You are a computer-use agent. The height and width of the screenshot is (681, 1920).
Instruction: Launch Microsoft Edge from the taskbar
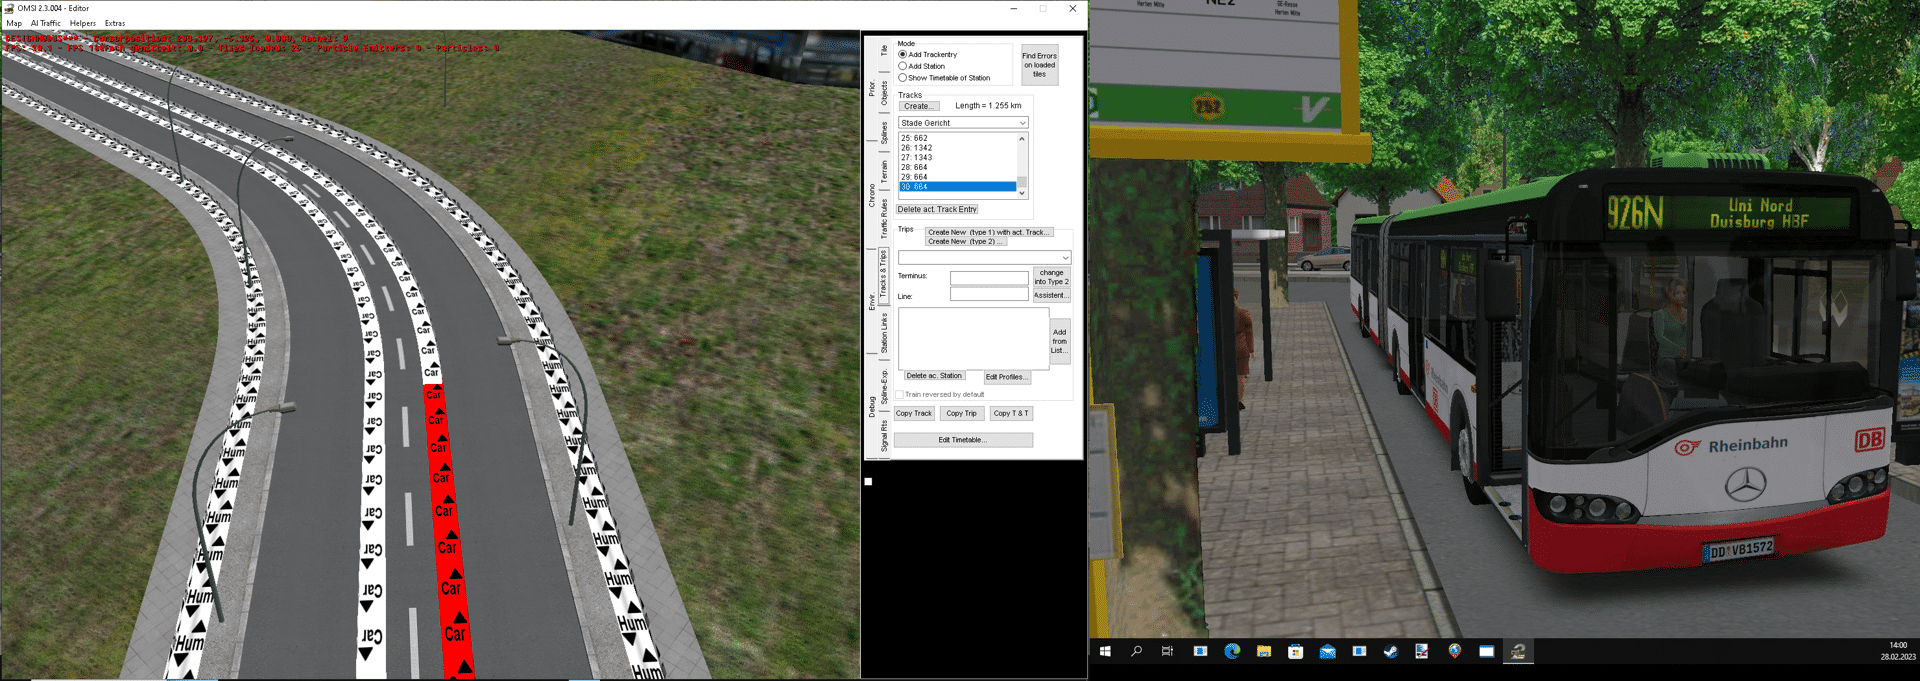pyautogui.click(x=1232, y=651)
